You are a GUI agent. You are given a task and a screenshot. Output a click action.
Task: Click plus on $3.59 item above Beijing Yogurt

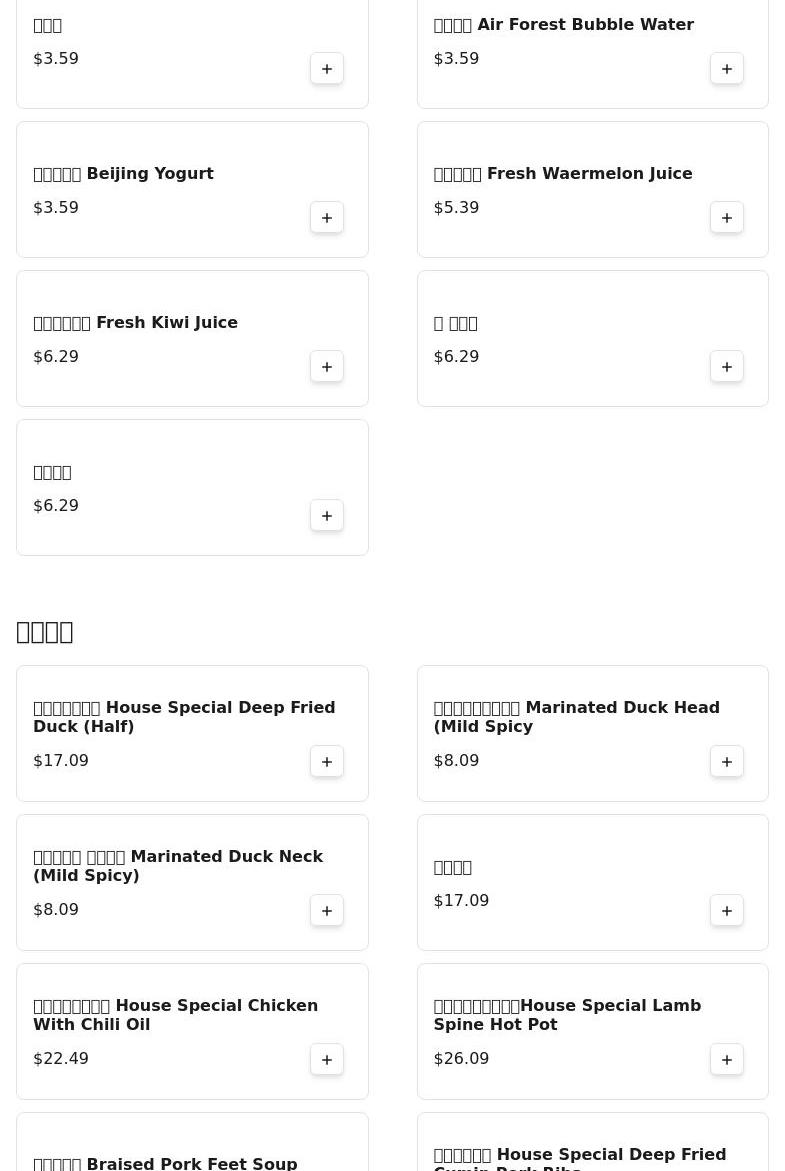[327, 69]
